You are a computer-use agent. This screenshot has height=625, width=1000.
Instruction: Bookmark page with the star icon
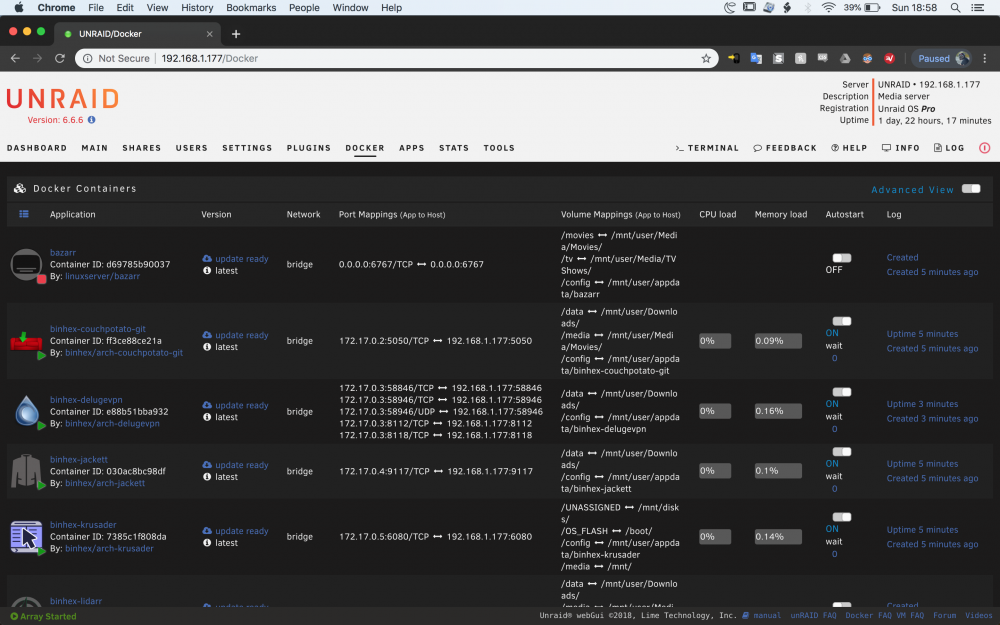click(x=705, y=59)
